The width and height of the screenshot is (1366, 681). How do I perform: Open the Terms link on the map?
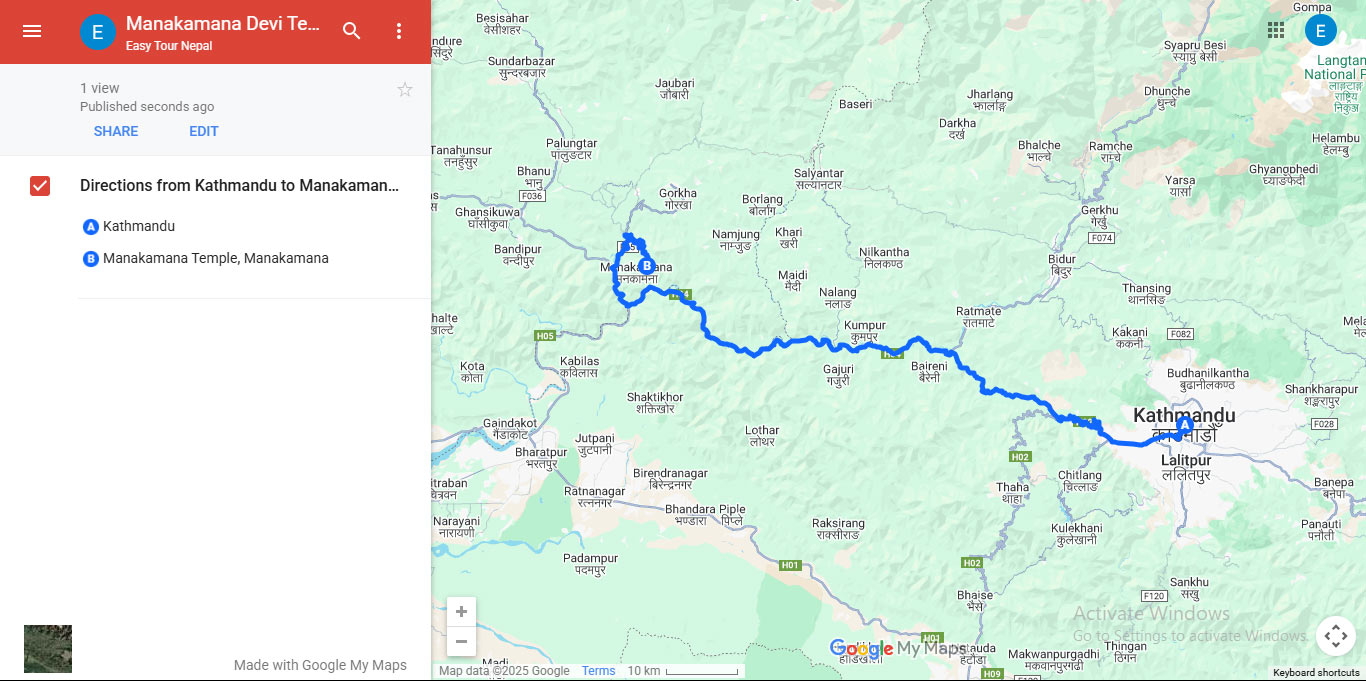coord(599,671)
